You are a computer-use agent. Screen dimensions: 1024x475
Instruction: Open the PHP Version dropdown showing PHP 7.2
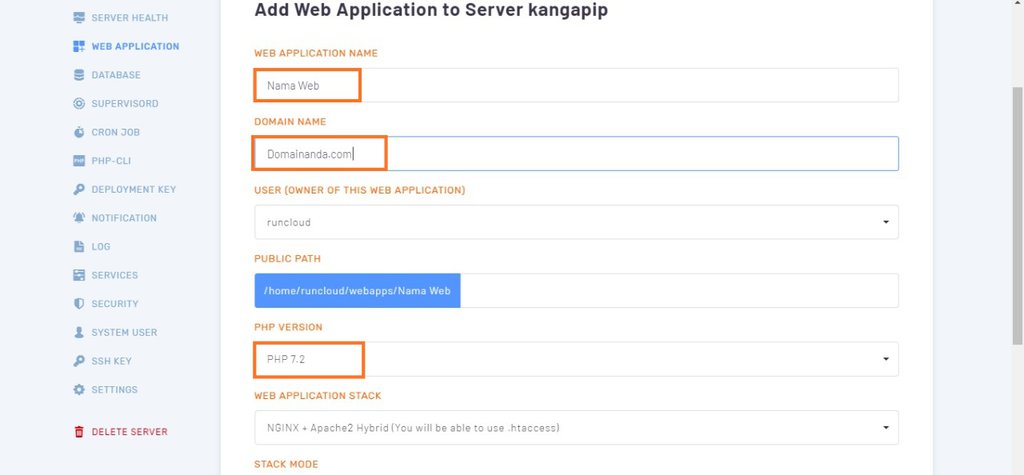point(576,359)
